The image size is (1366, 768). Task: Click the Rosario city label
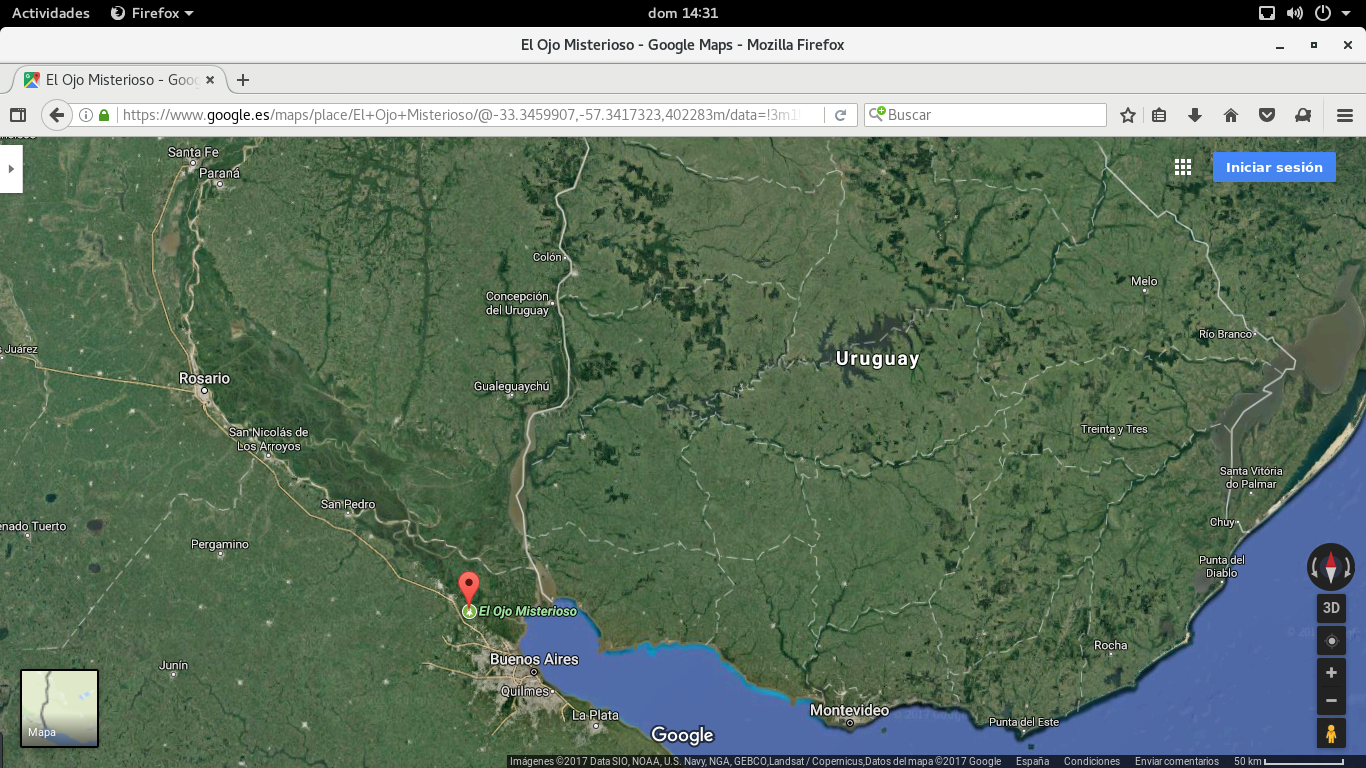tap(204, 378)
